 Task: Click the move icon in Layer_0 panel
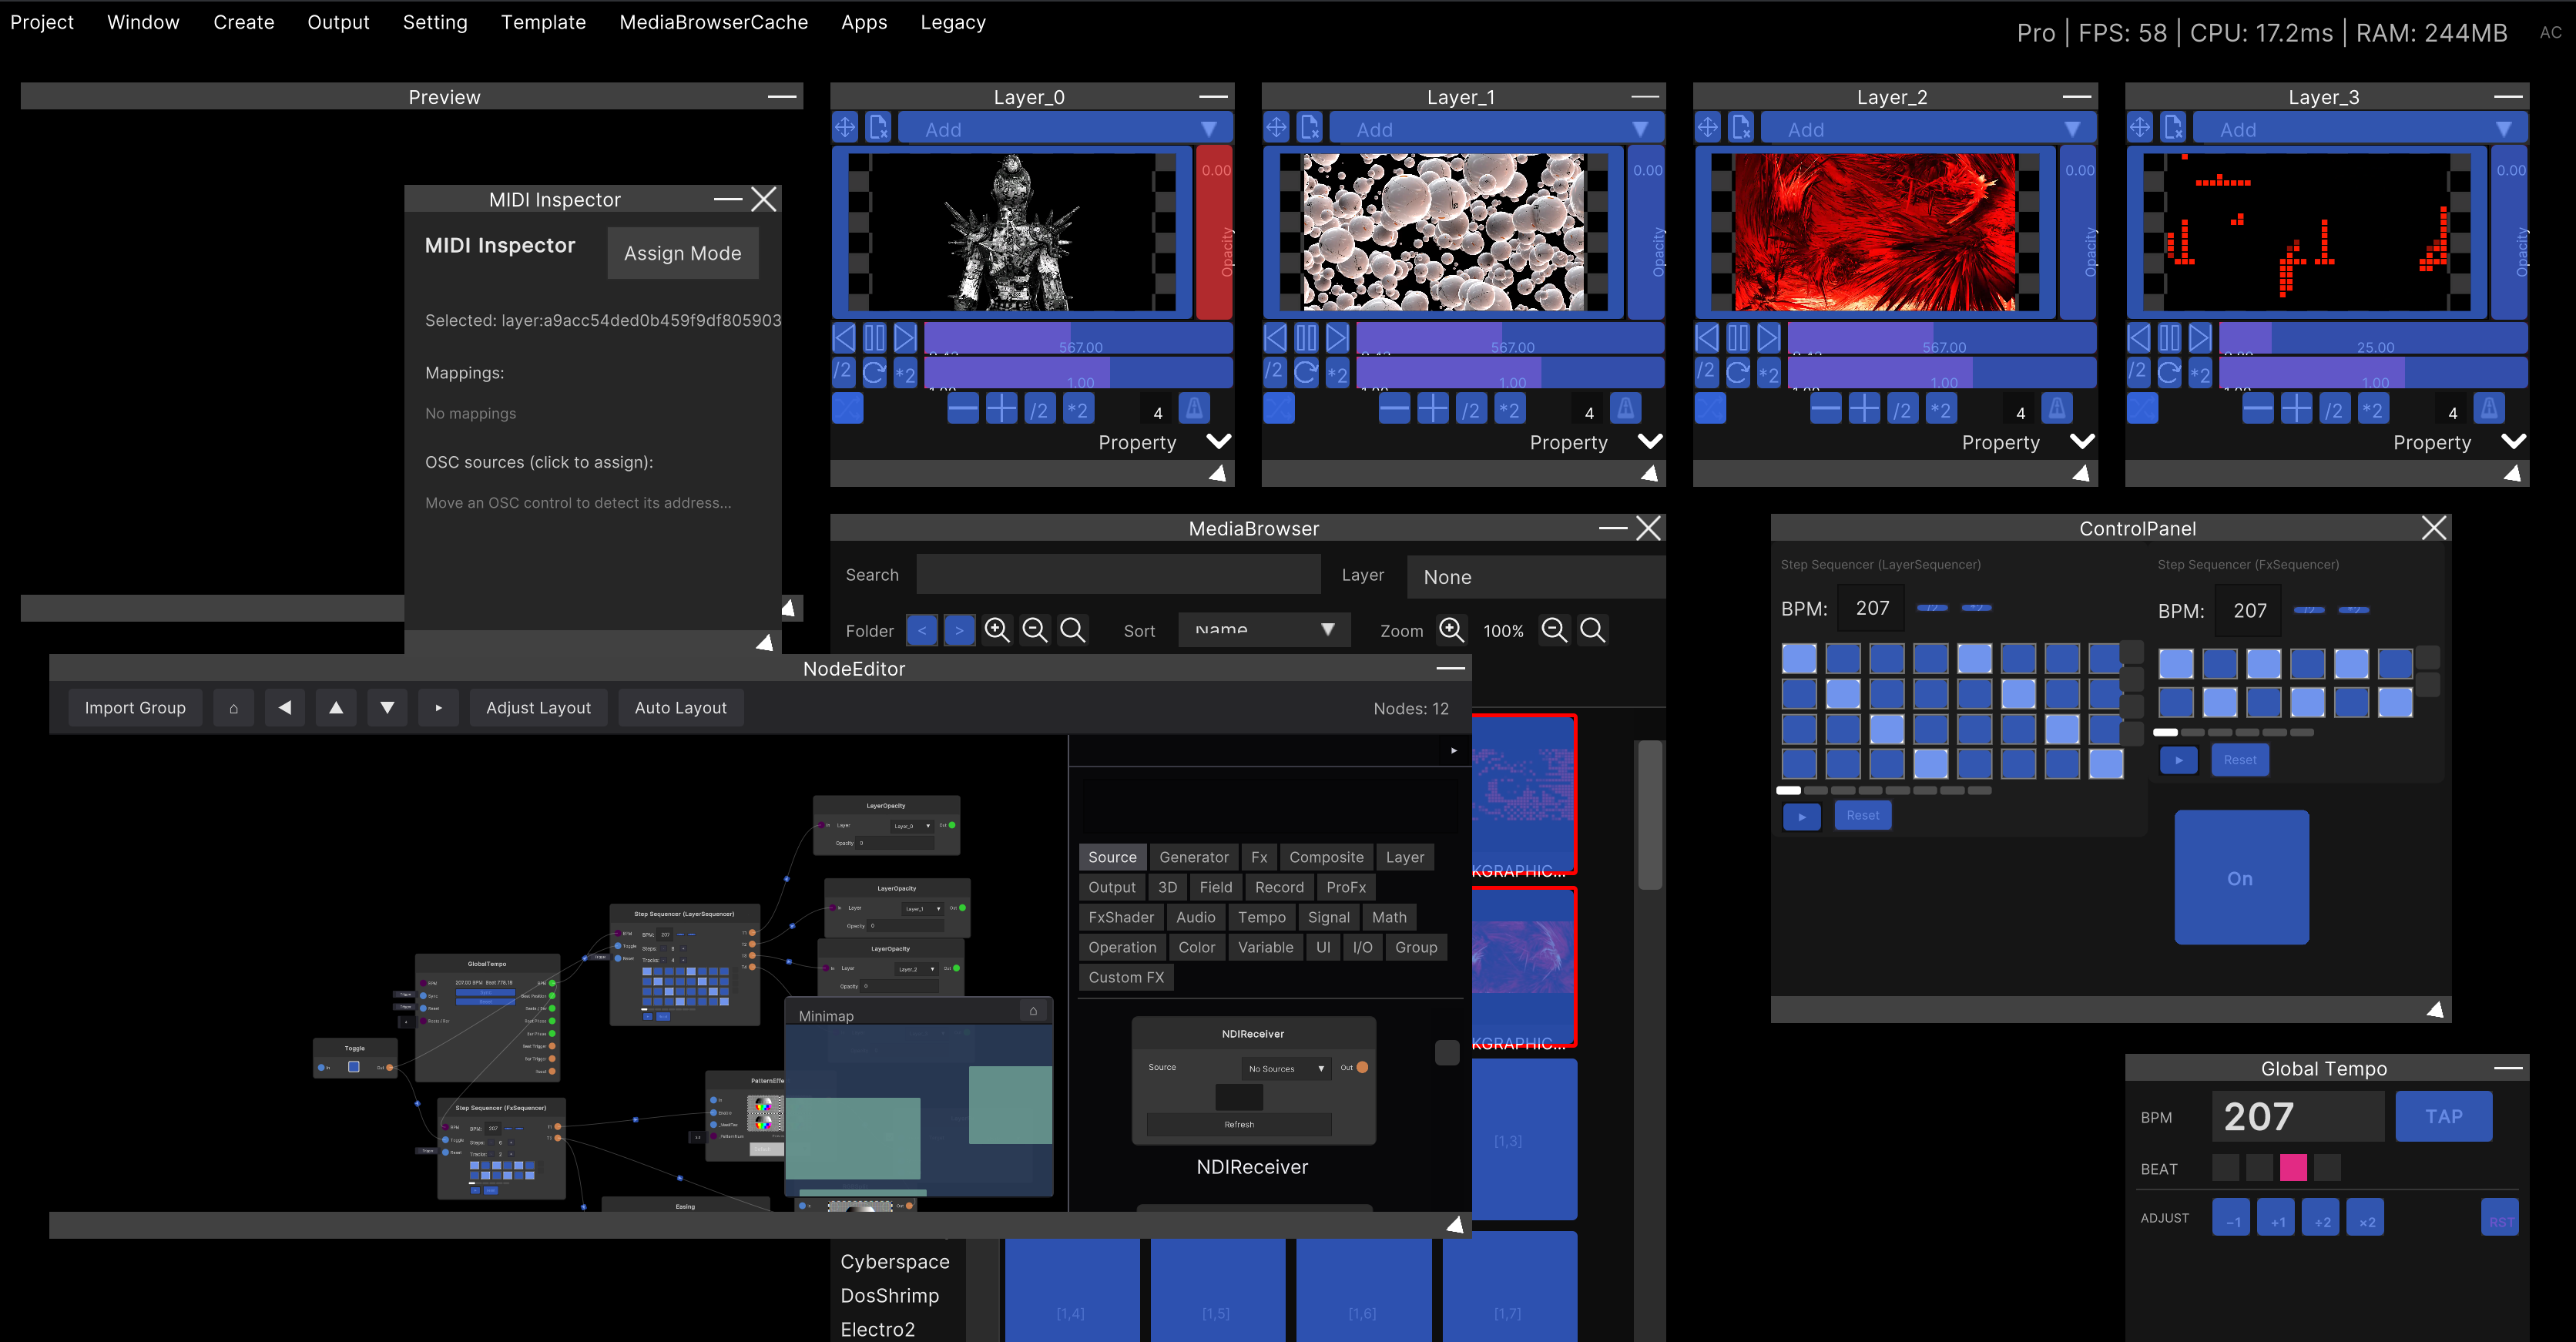845,128
